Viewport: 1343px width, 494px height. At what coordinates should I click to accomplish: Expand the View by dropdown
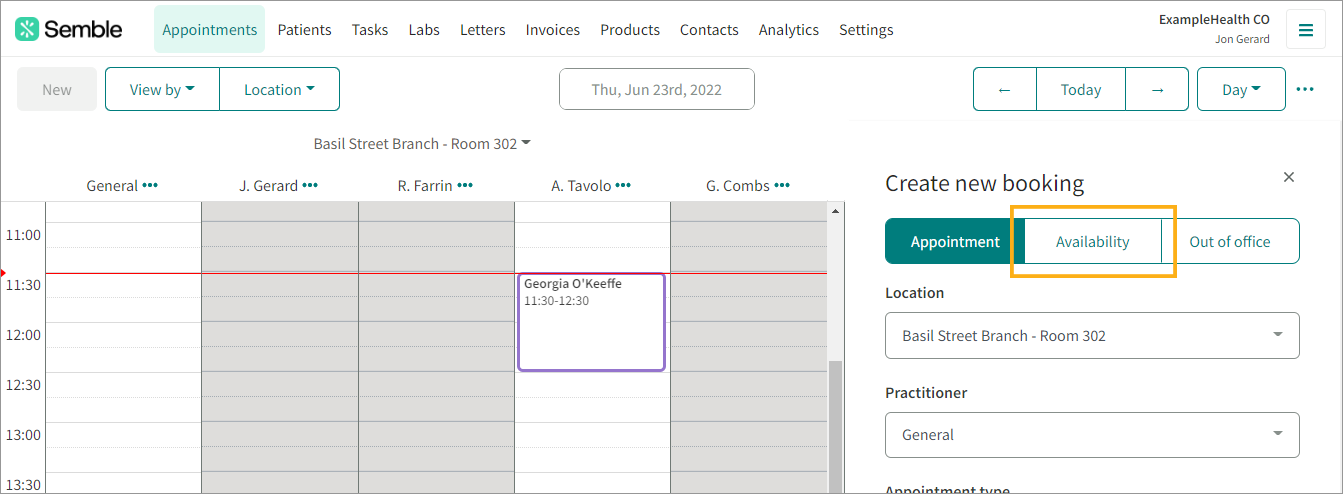162,89
